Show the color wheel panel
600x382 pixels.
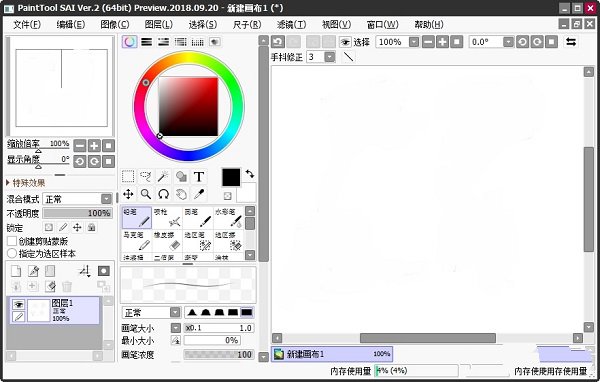(130, 42)
